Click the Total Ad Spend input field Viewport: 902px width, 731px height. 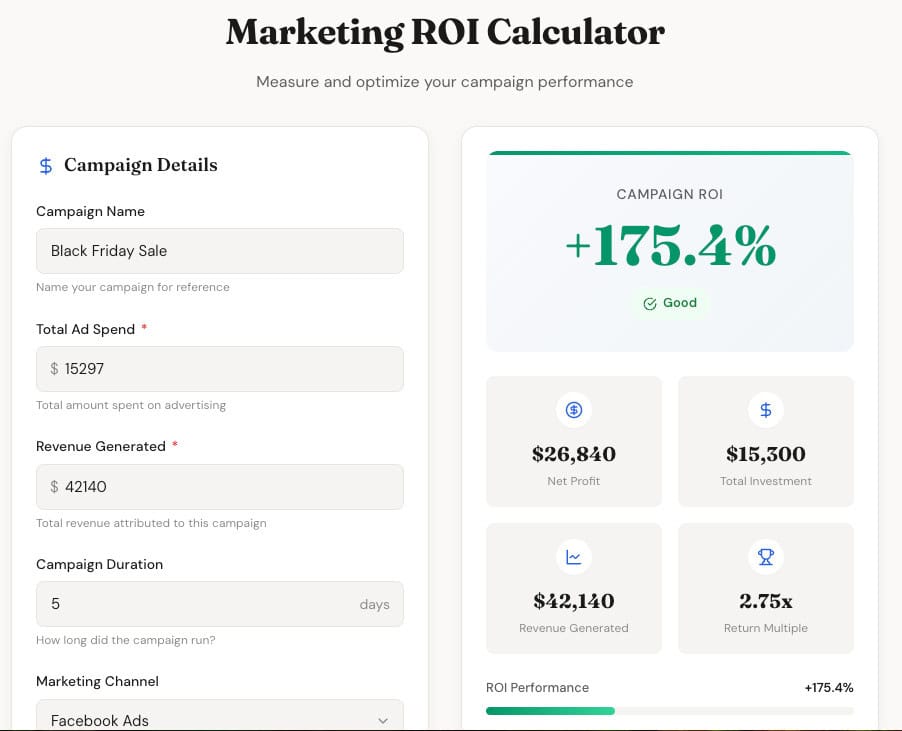pos(219,368)
